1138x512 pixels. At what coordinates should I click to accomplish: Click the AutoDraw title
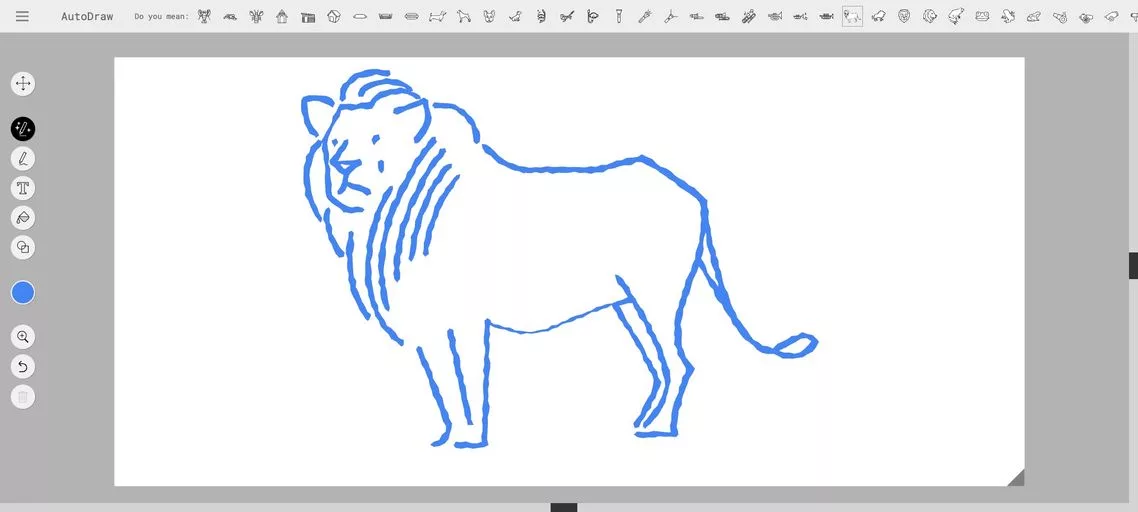click(87, 16)
